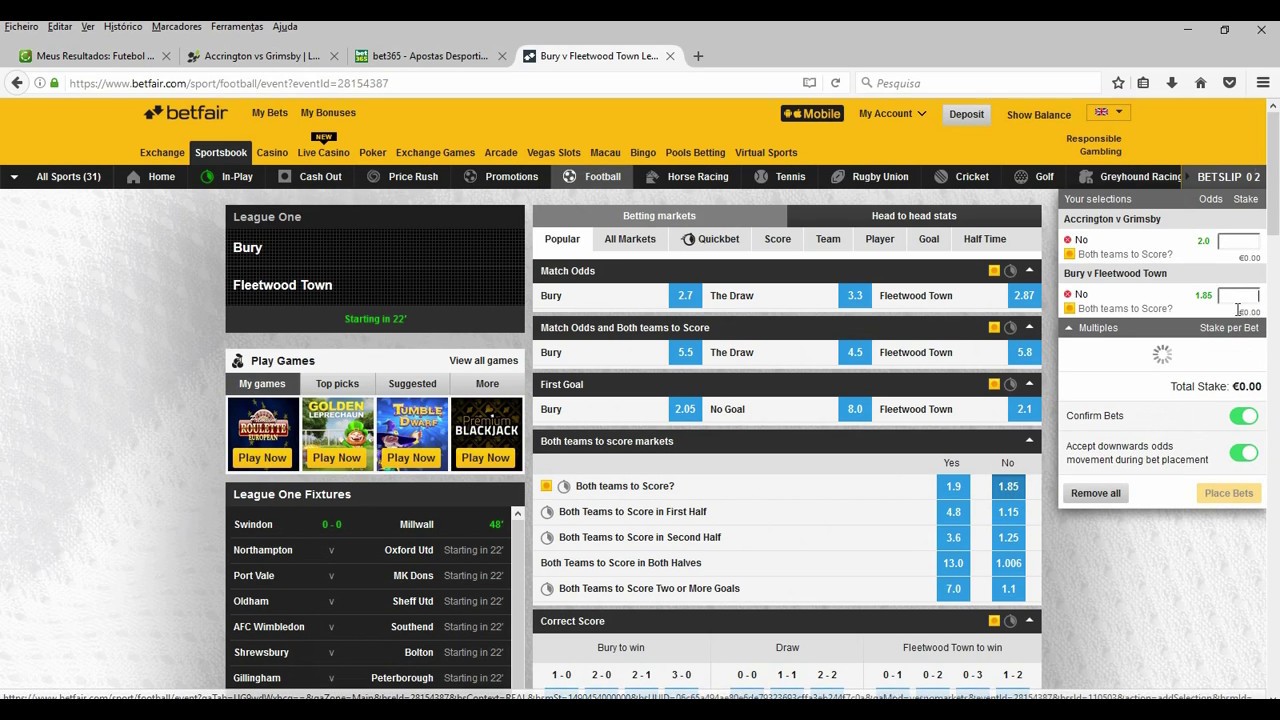Select The Draw 3.3 odds in Match Odds

click(x=855, y=296)
